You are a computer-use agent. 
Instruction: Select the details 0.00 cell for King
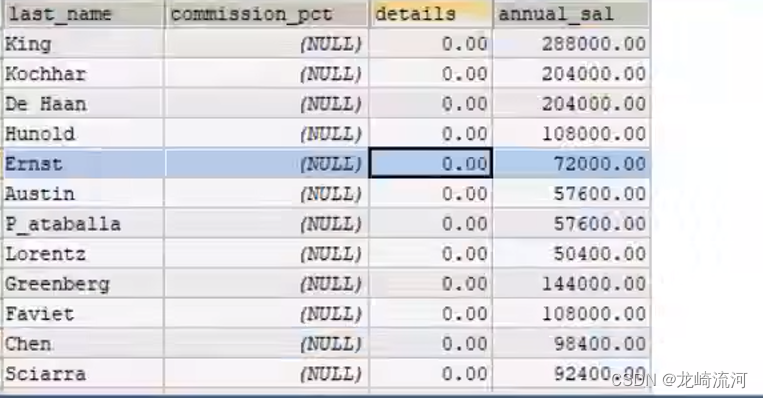tap(431, 44)
